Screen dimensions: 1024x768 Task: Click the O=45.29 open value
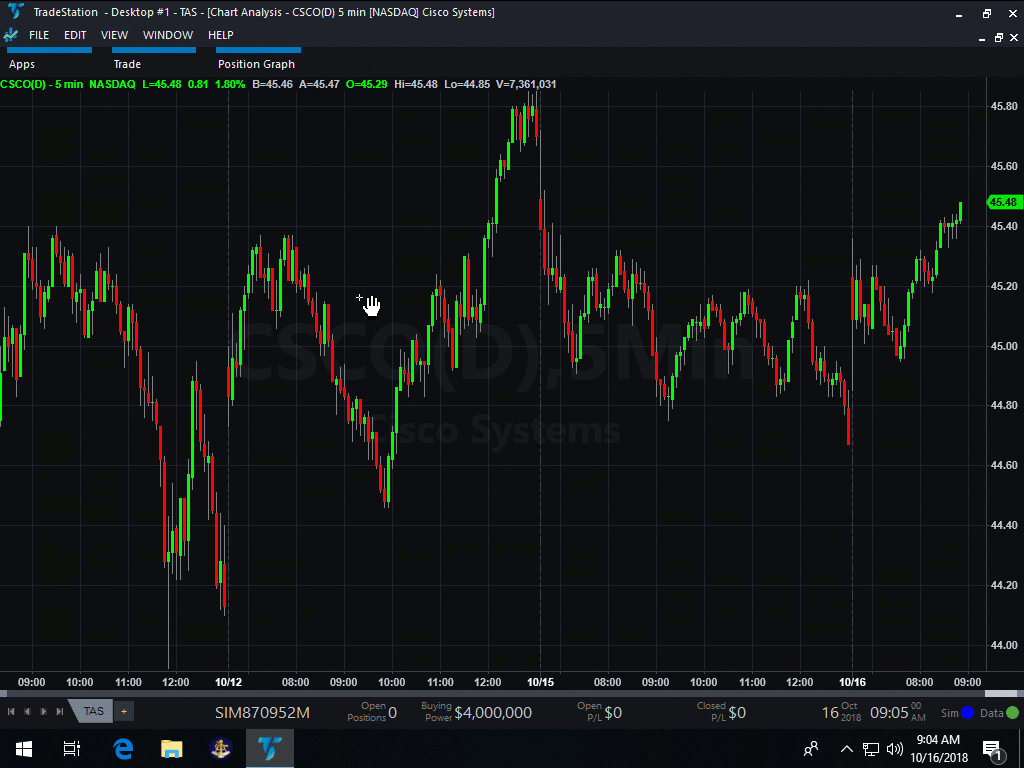366,84
